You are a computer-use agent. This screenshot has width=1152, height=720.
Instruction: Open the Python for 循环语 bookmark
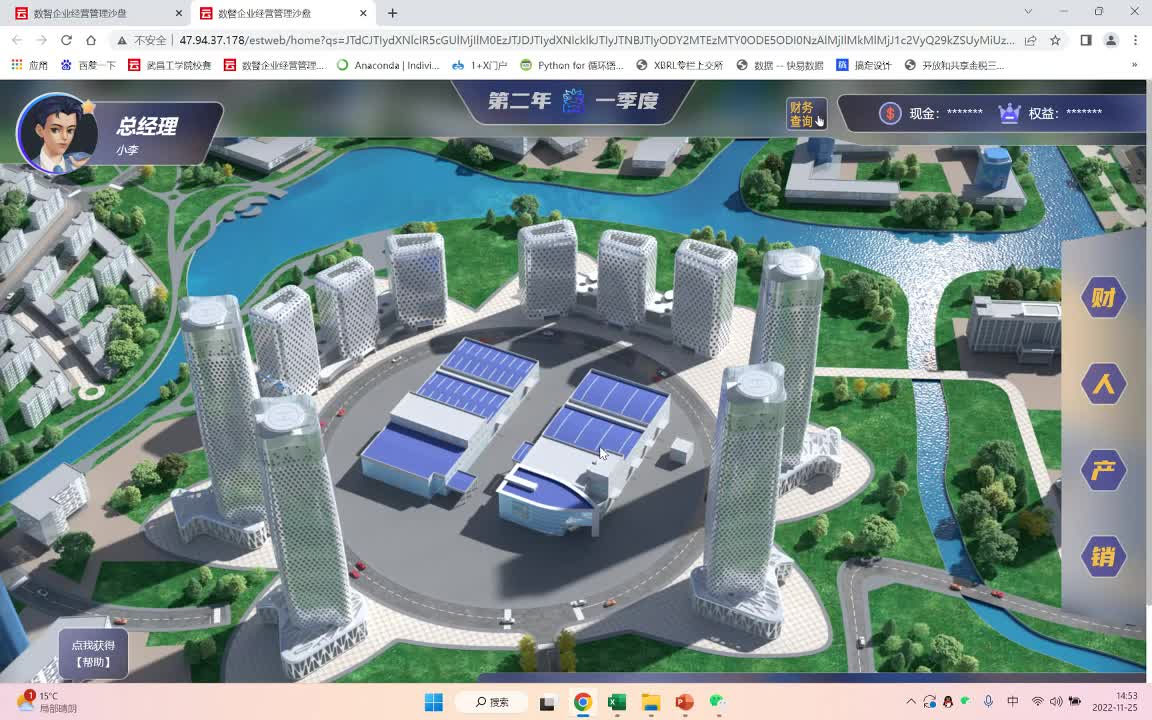coord(572,65)
